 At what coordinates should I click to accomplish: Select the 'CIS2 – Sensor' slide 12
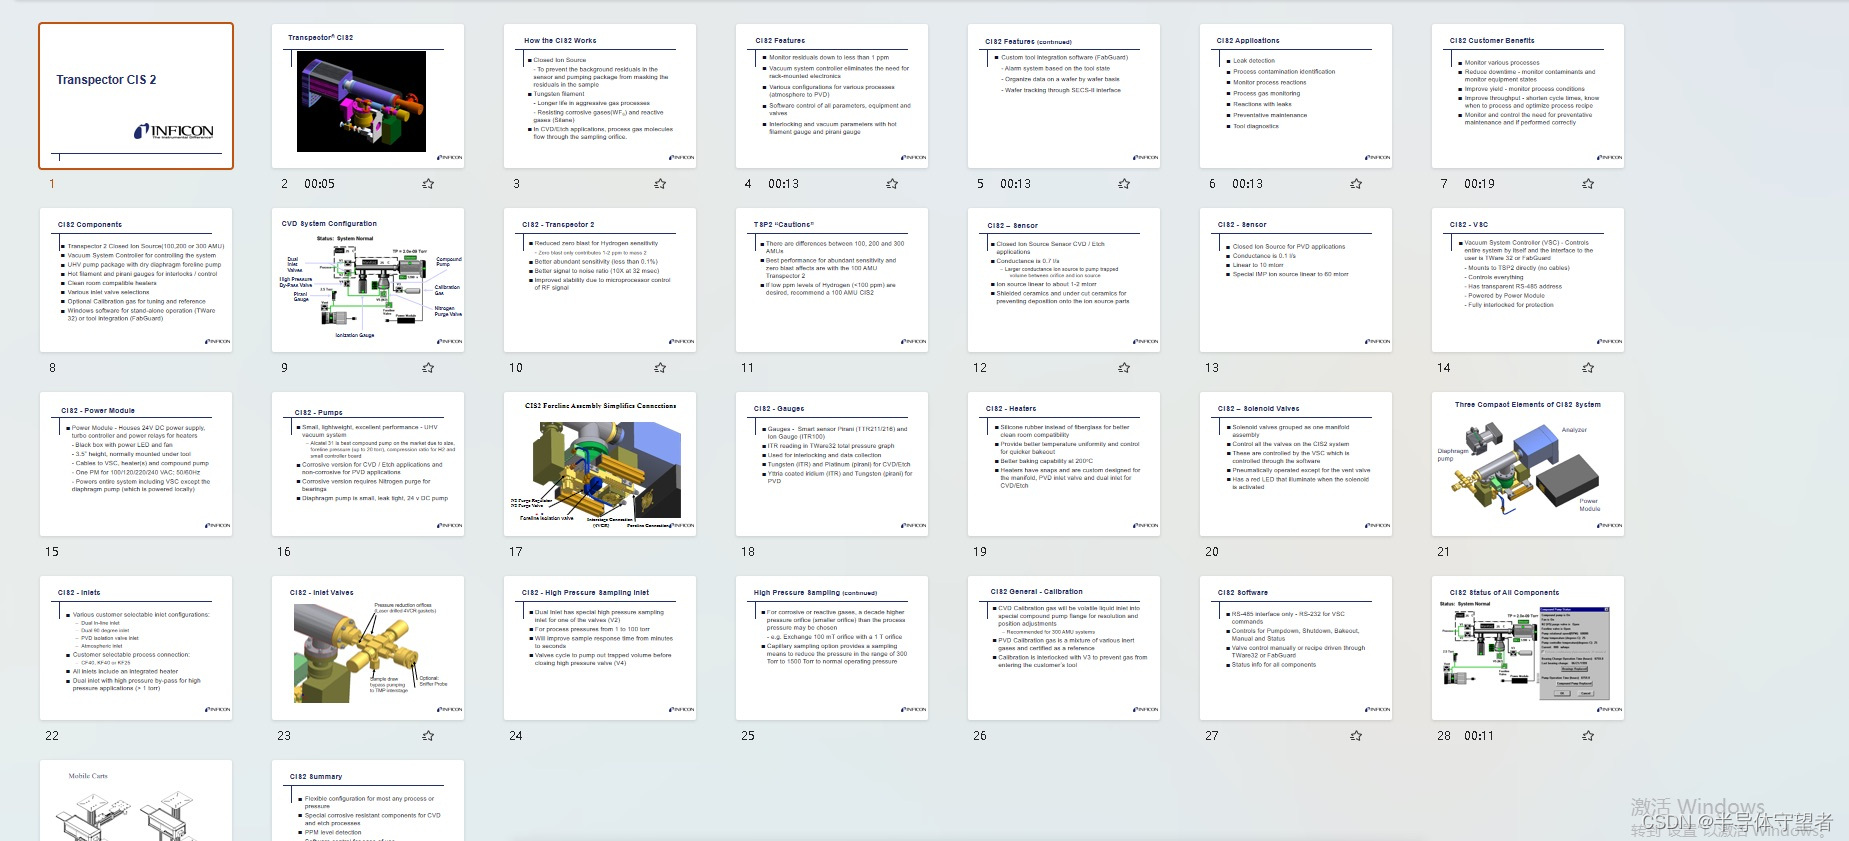[1064, 280]
